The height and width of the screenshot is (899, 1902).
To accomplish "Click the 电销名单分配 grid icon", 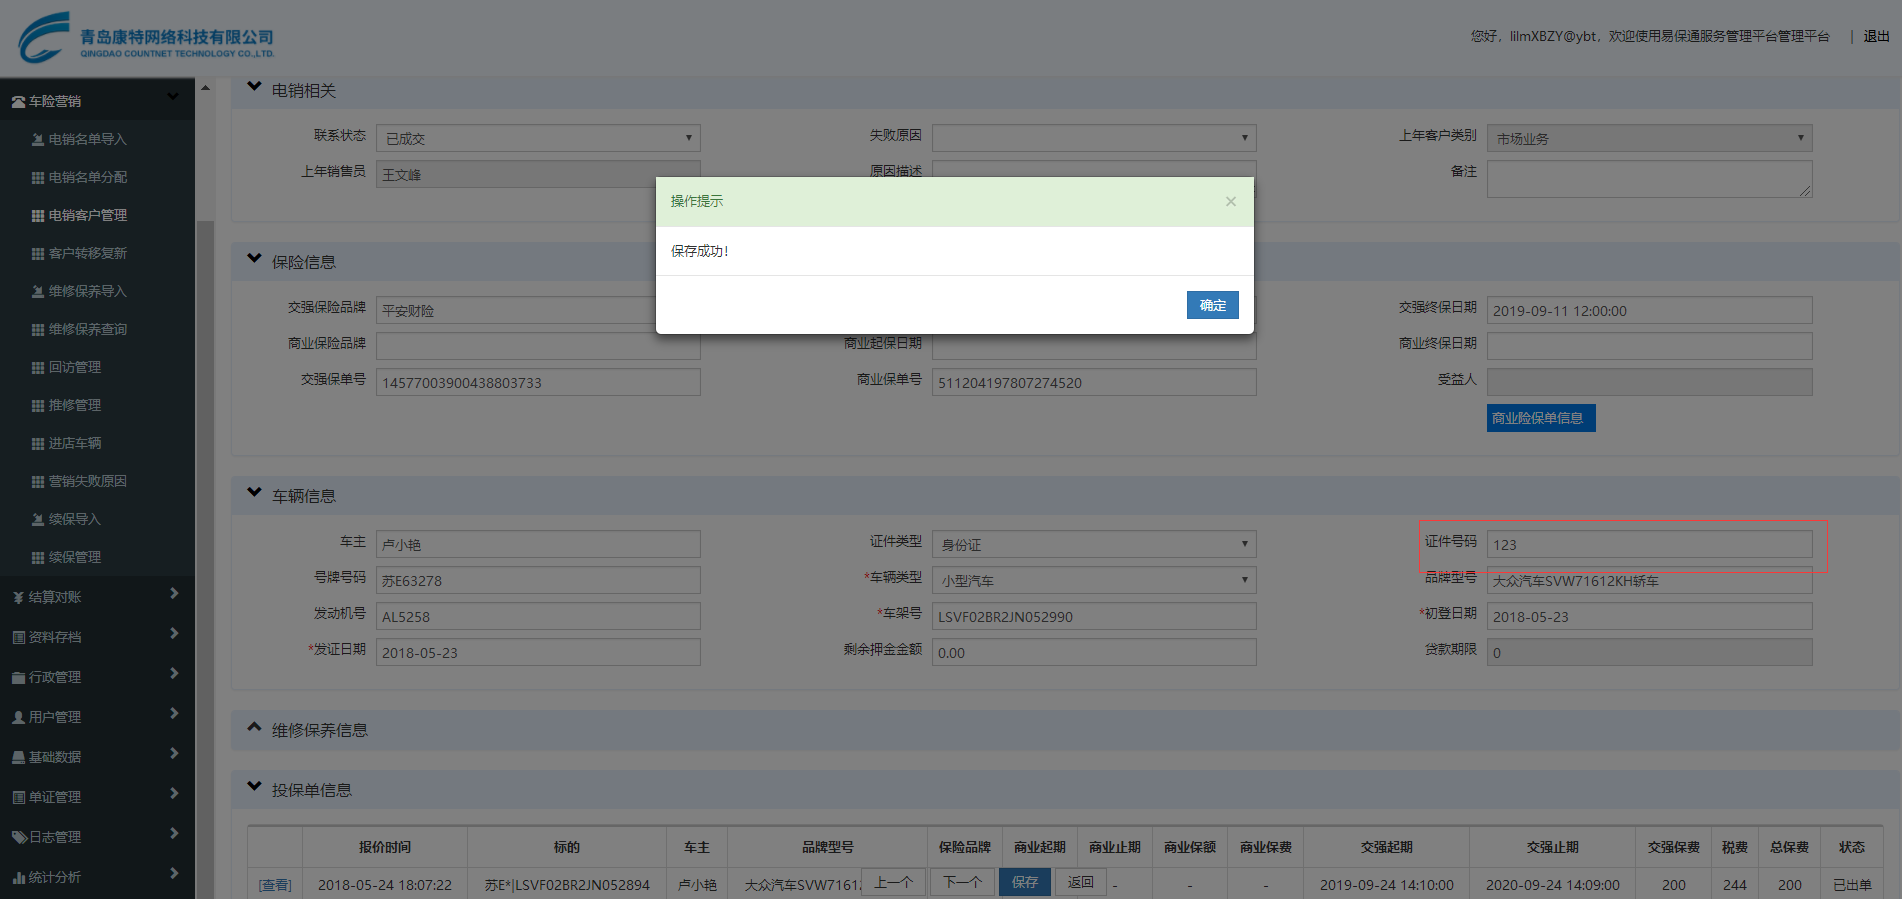I will [38, 178].
